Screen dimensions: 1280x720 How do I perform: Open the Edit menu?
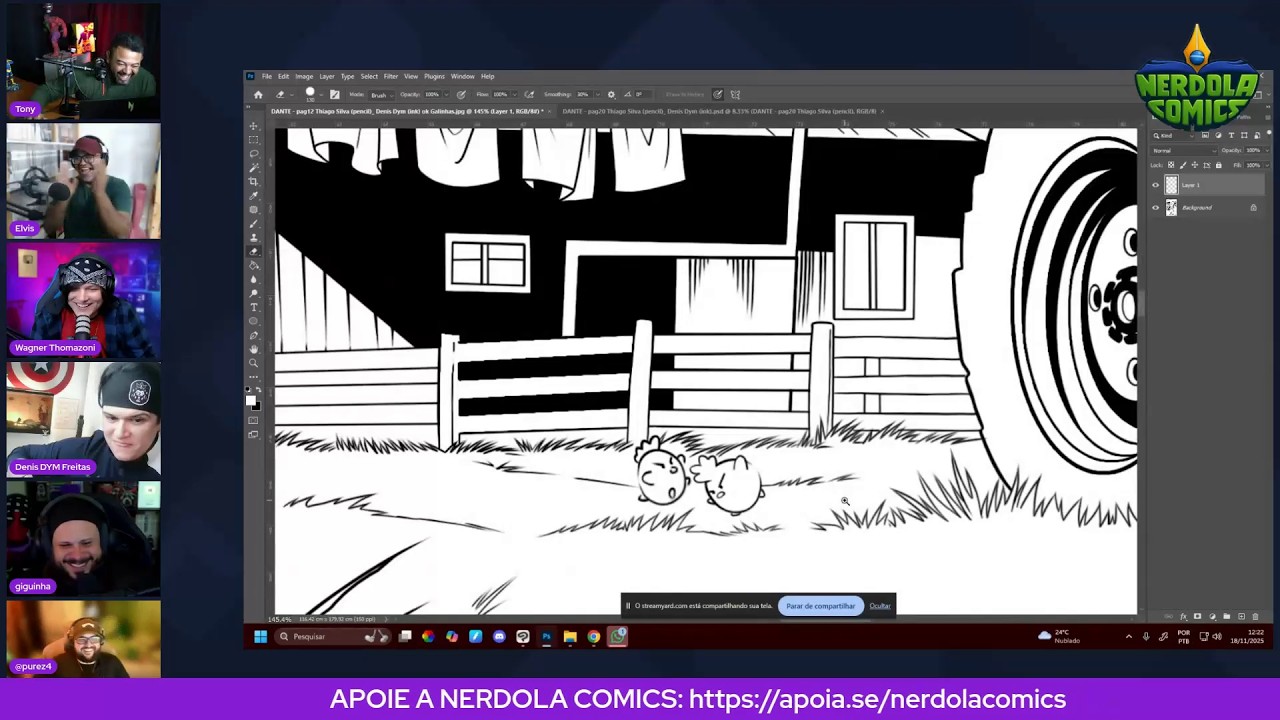pyautogui.click(x=283, y=76)
